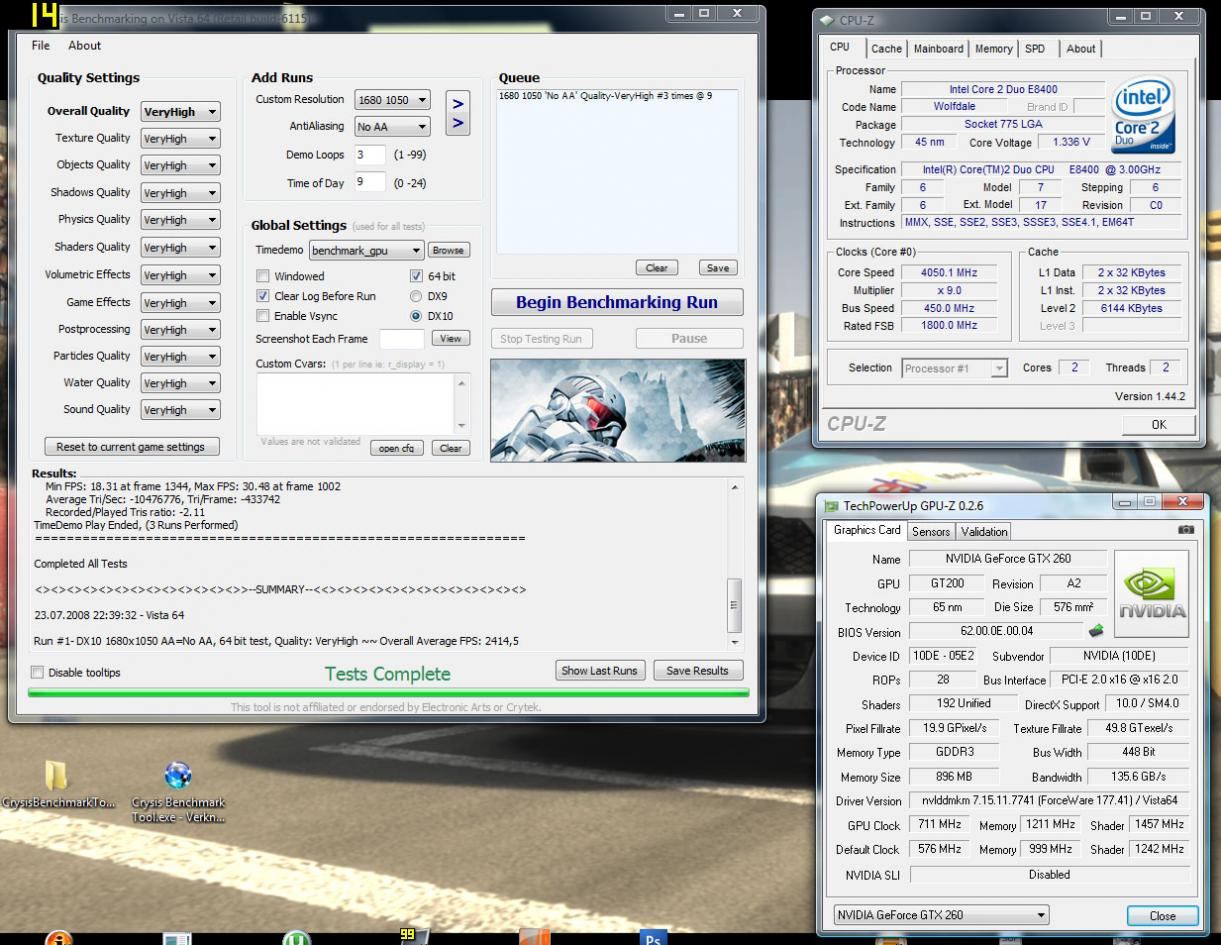Uncheck Clear Log Before Run

263,296
